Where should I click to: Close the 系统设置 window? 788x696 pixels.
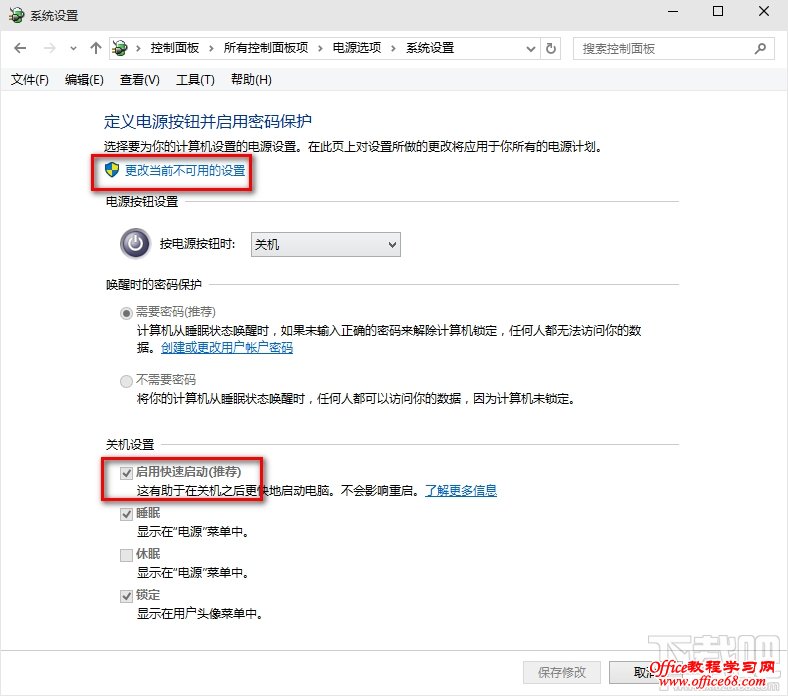pyautogui.click(x=764, y=12)
